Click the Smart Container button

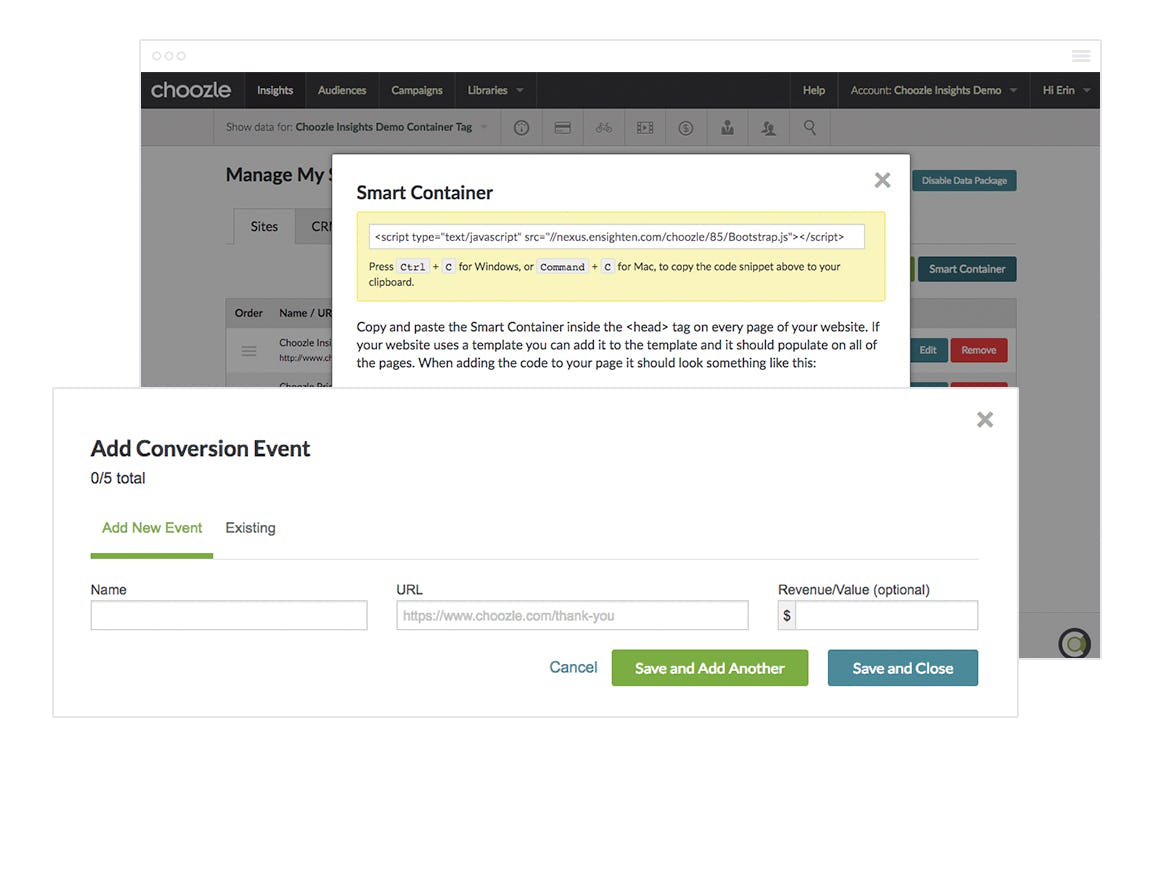(967, 269)
